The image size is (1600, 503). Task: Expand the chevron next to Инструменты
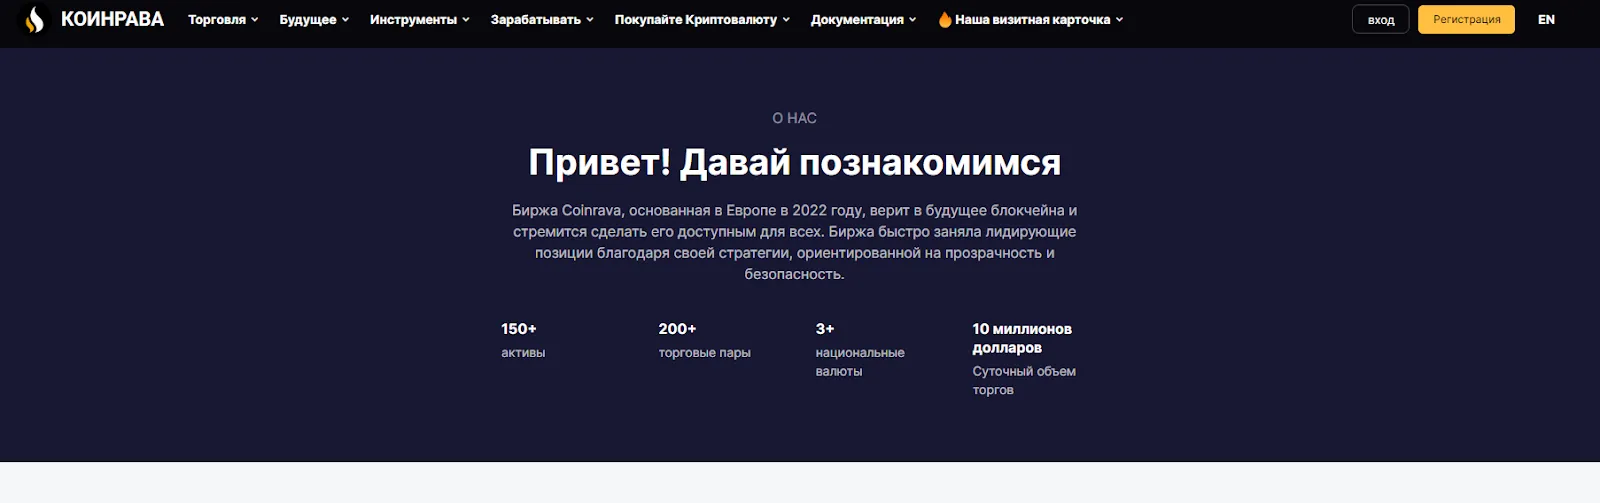tap(466, 20)
